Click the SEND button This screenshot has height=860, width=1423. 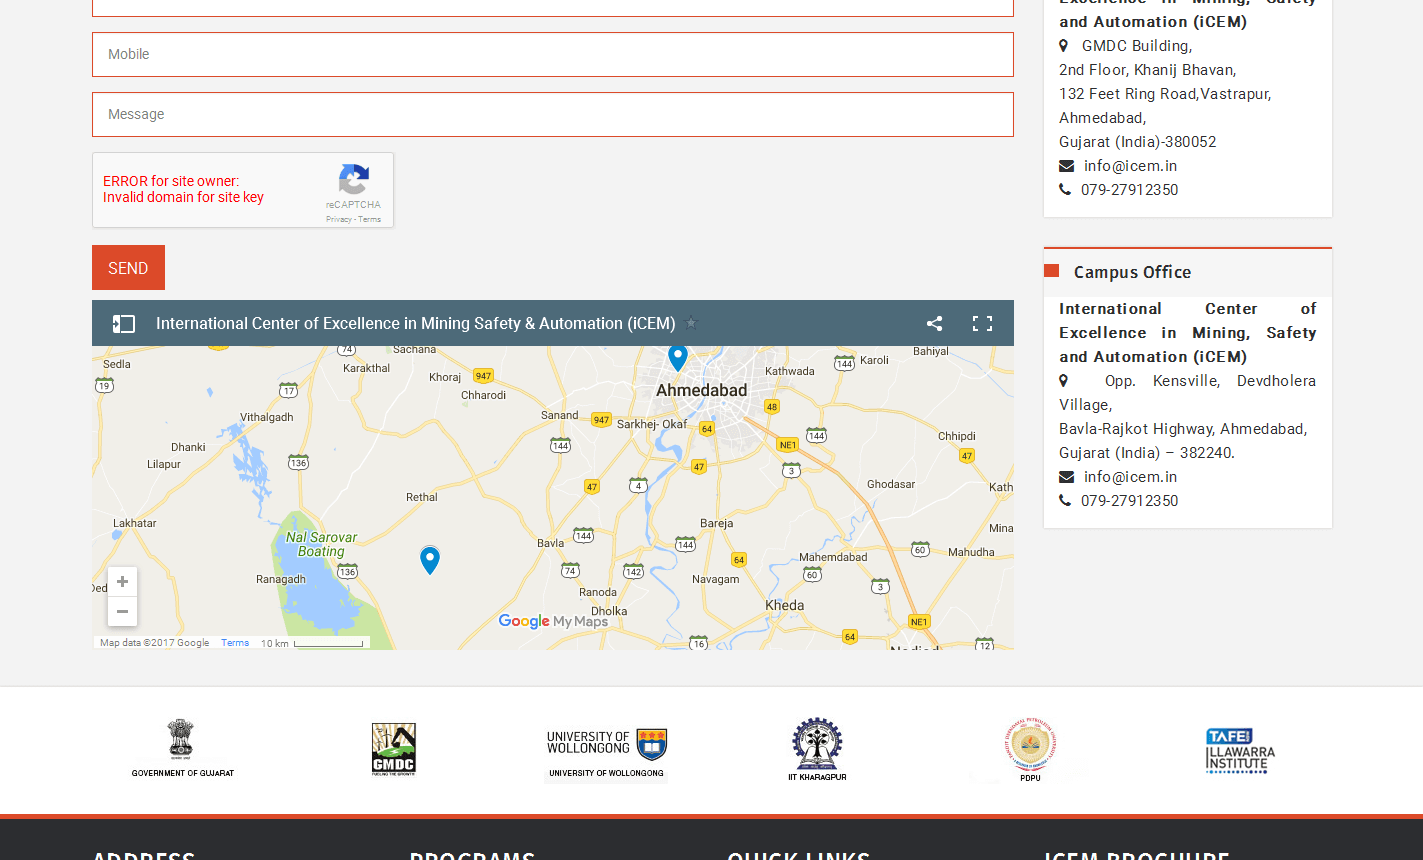coord(128,268)
